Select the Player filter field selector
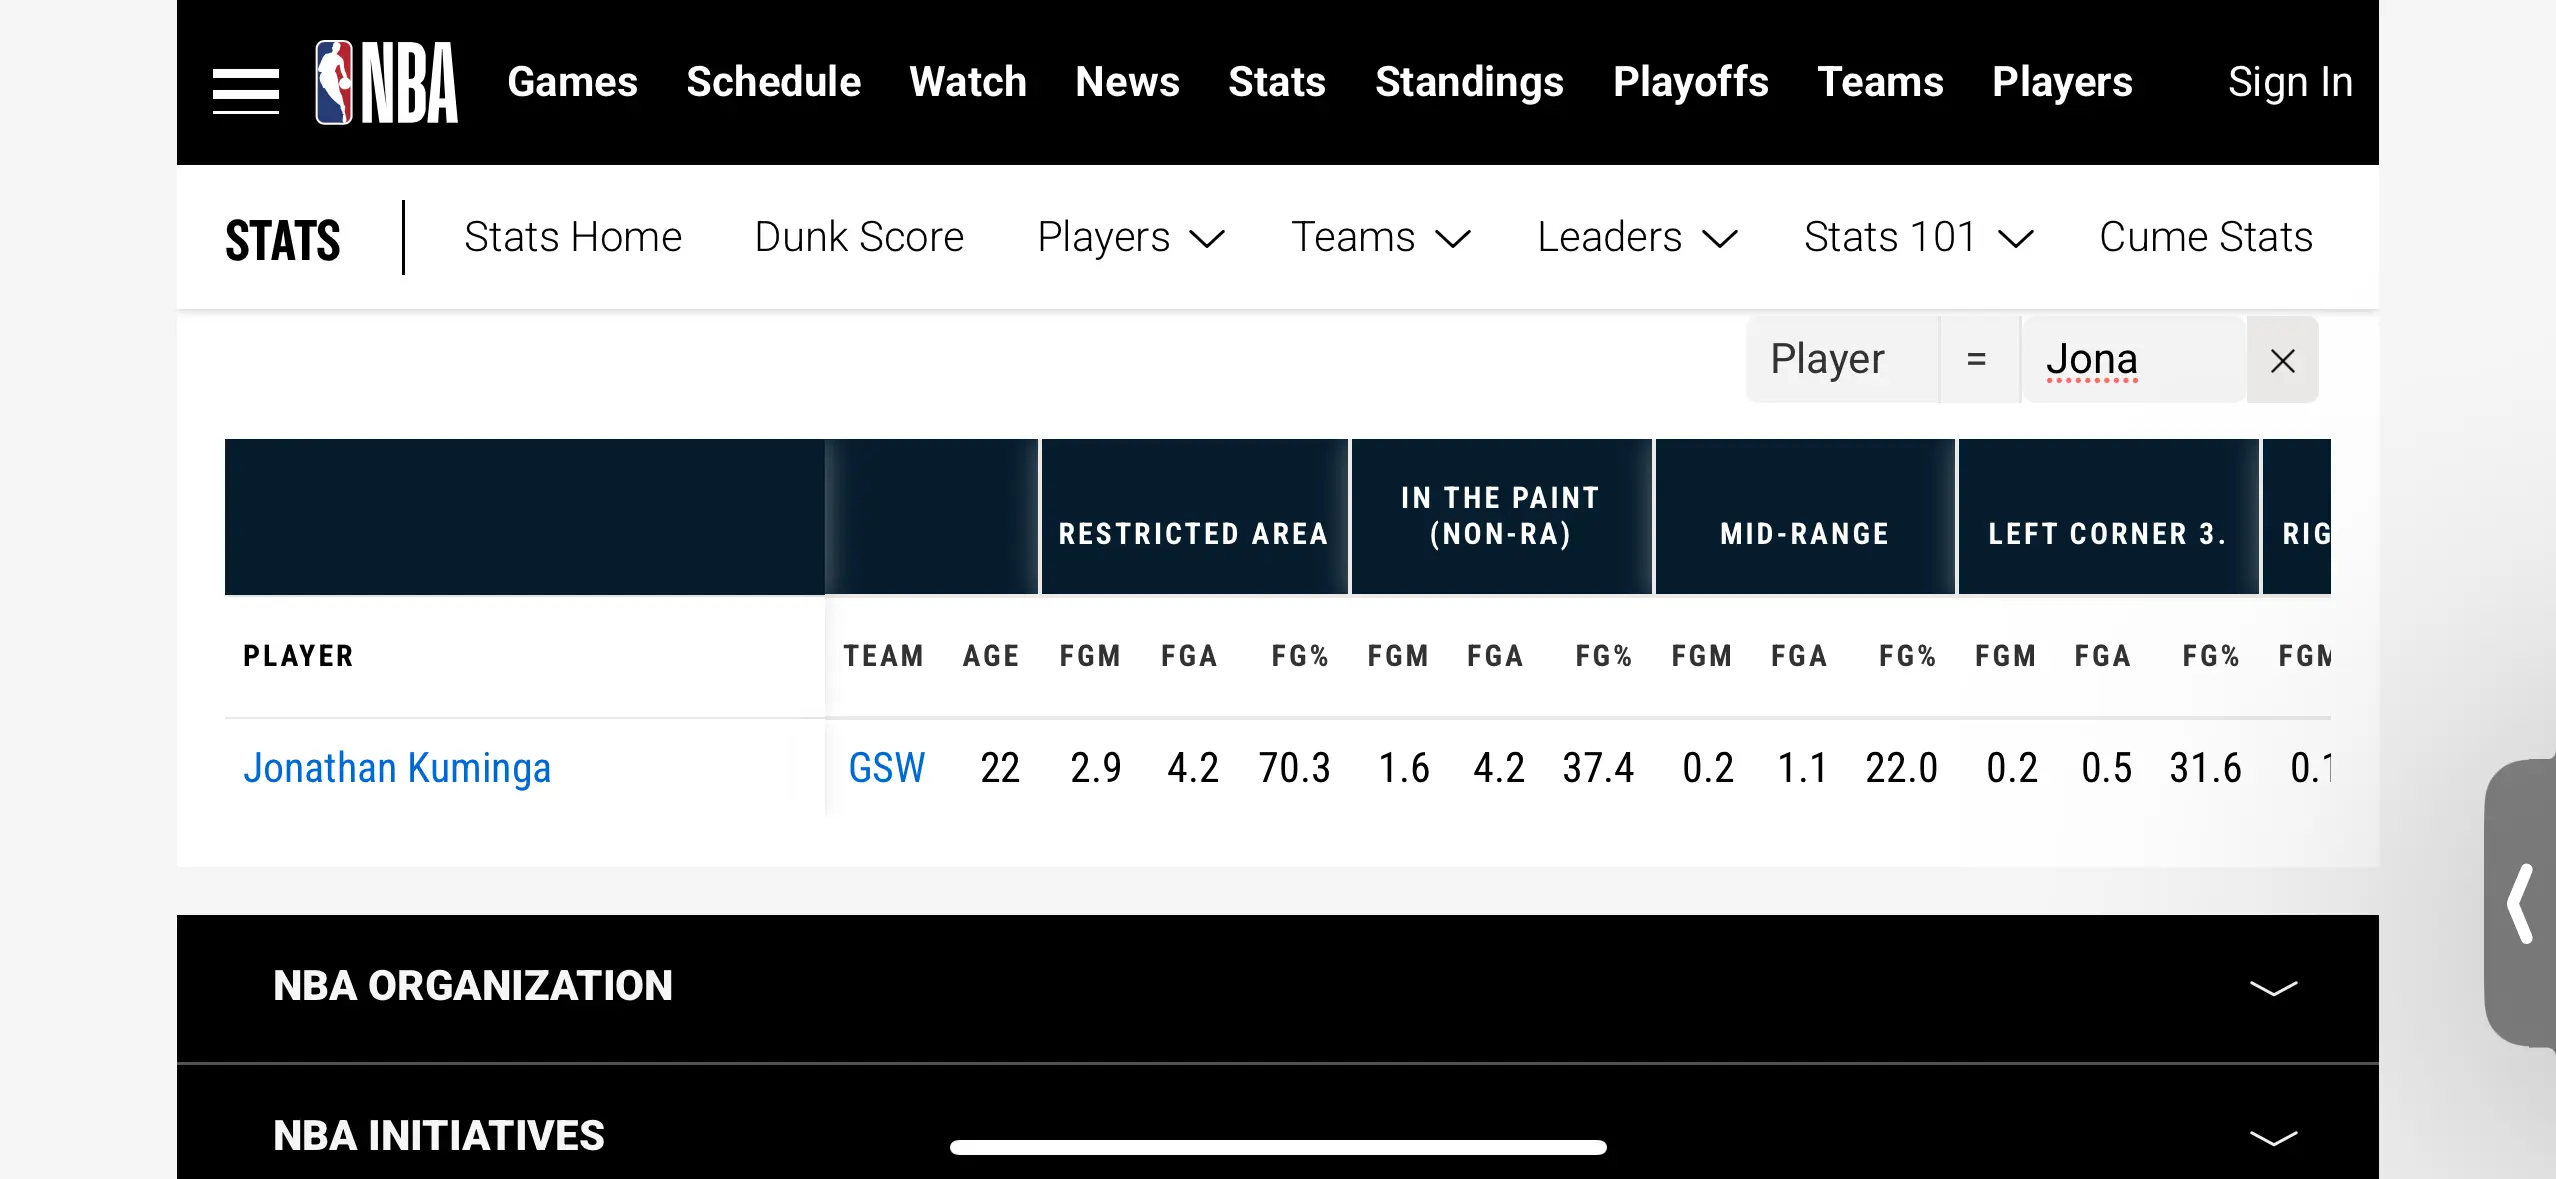This screenshot has width=2556, height=1179. point(1843,360)
